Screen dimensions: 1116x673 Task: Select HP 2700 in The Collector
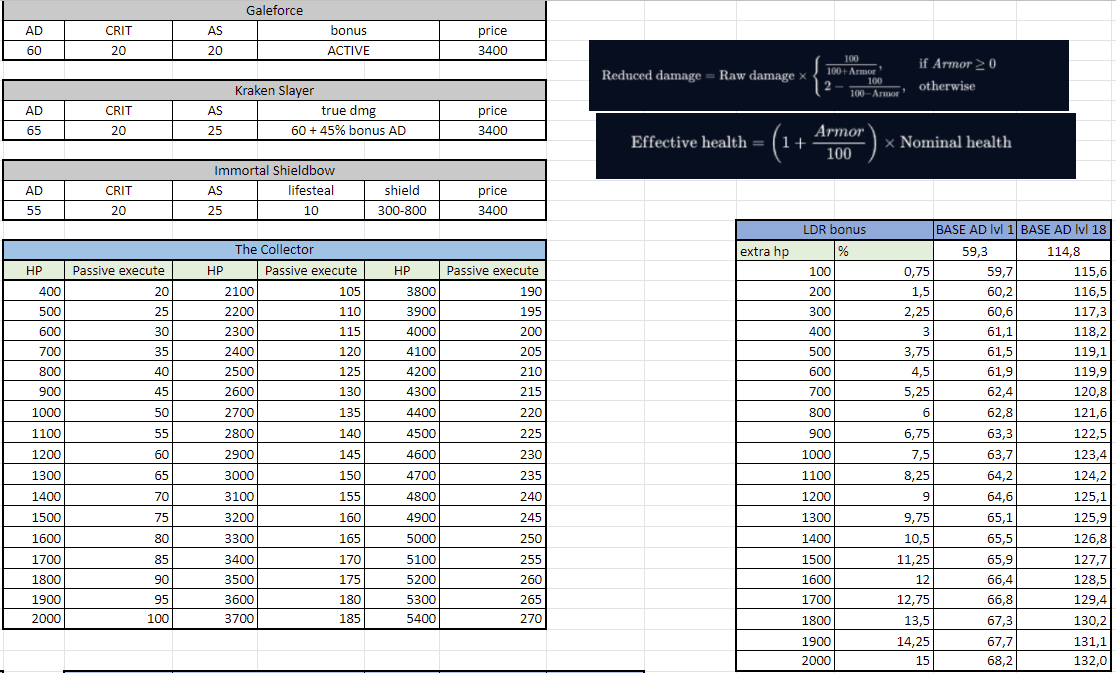215,412
